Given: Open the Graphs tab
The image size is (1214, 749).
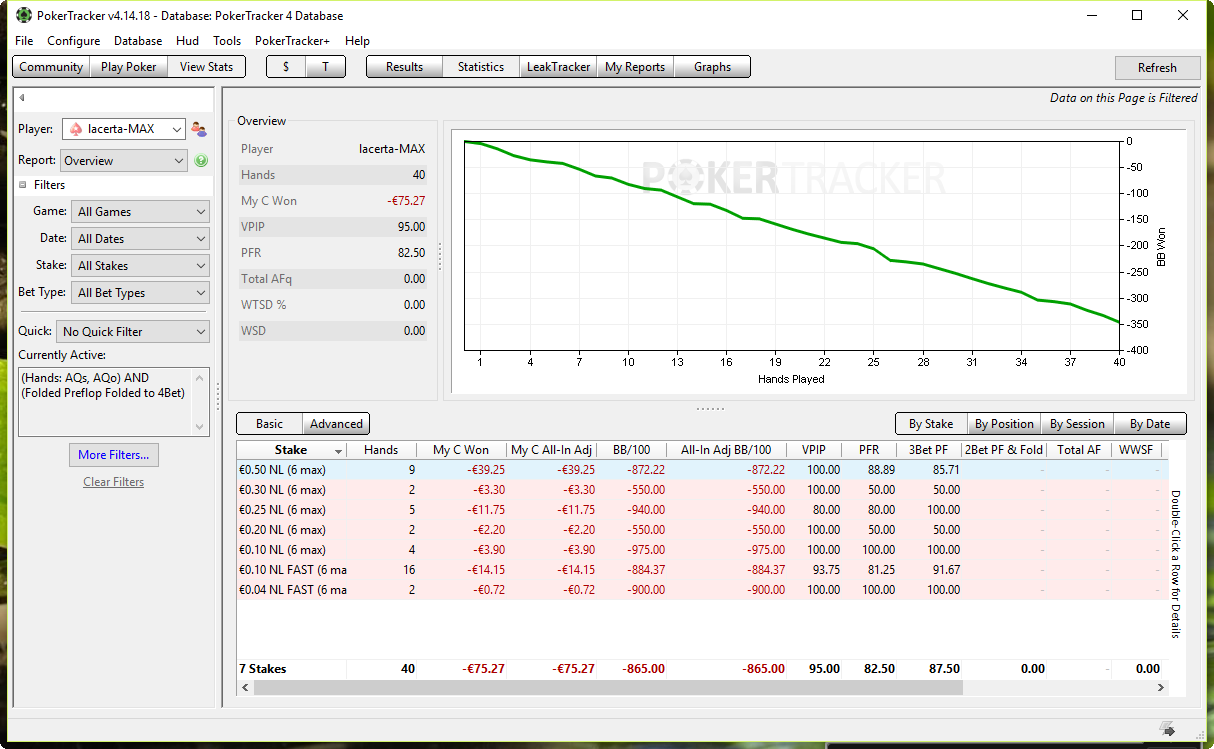Looking at the screenshot, I should pyautogui.click(x=712, y=67).
